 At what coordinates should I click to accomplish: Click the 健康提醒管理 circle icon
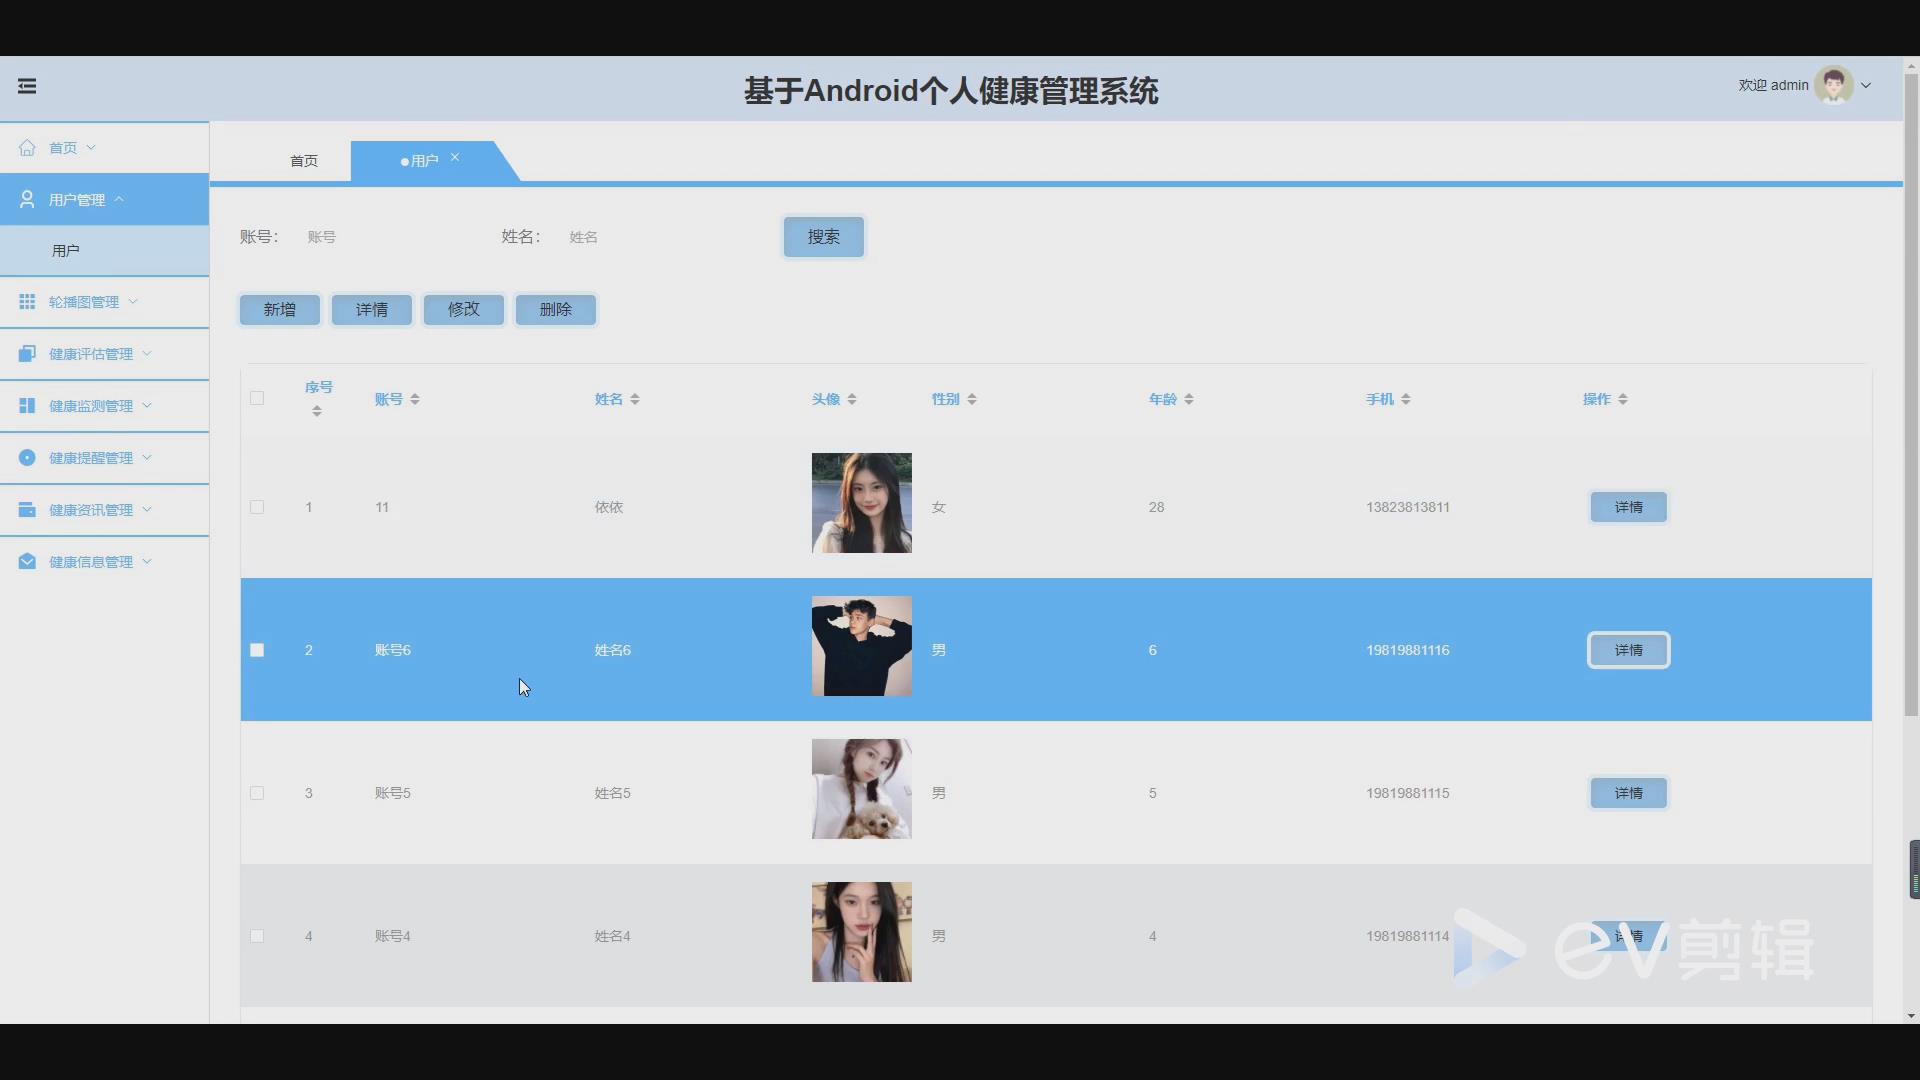[27, 458]
